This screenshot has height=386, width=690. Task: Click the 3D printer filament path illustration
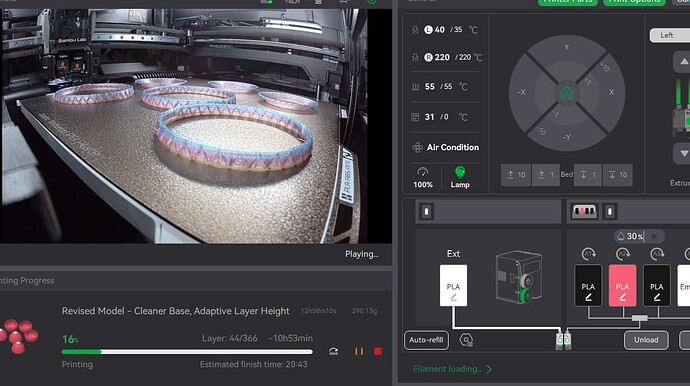pyautogui.click(x=518, y=277)
